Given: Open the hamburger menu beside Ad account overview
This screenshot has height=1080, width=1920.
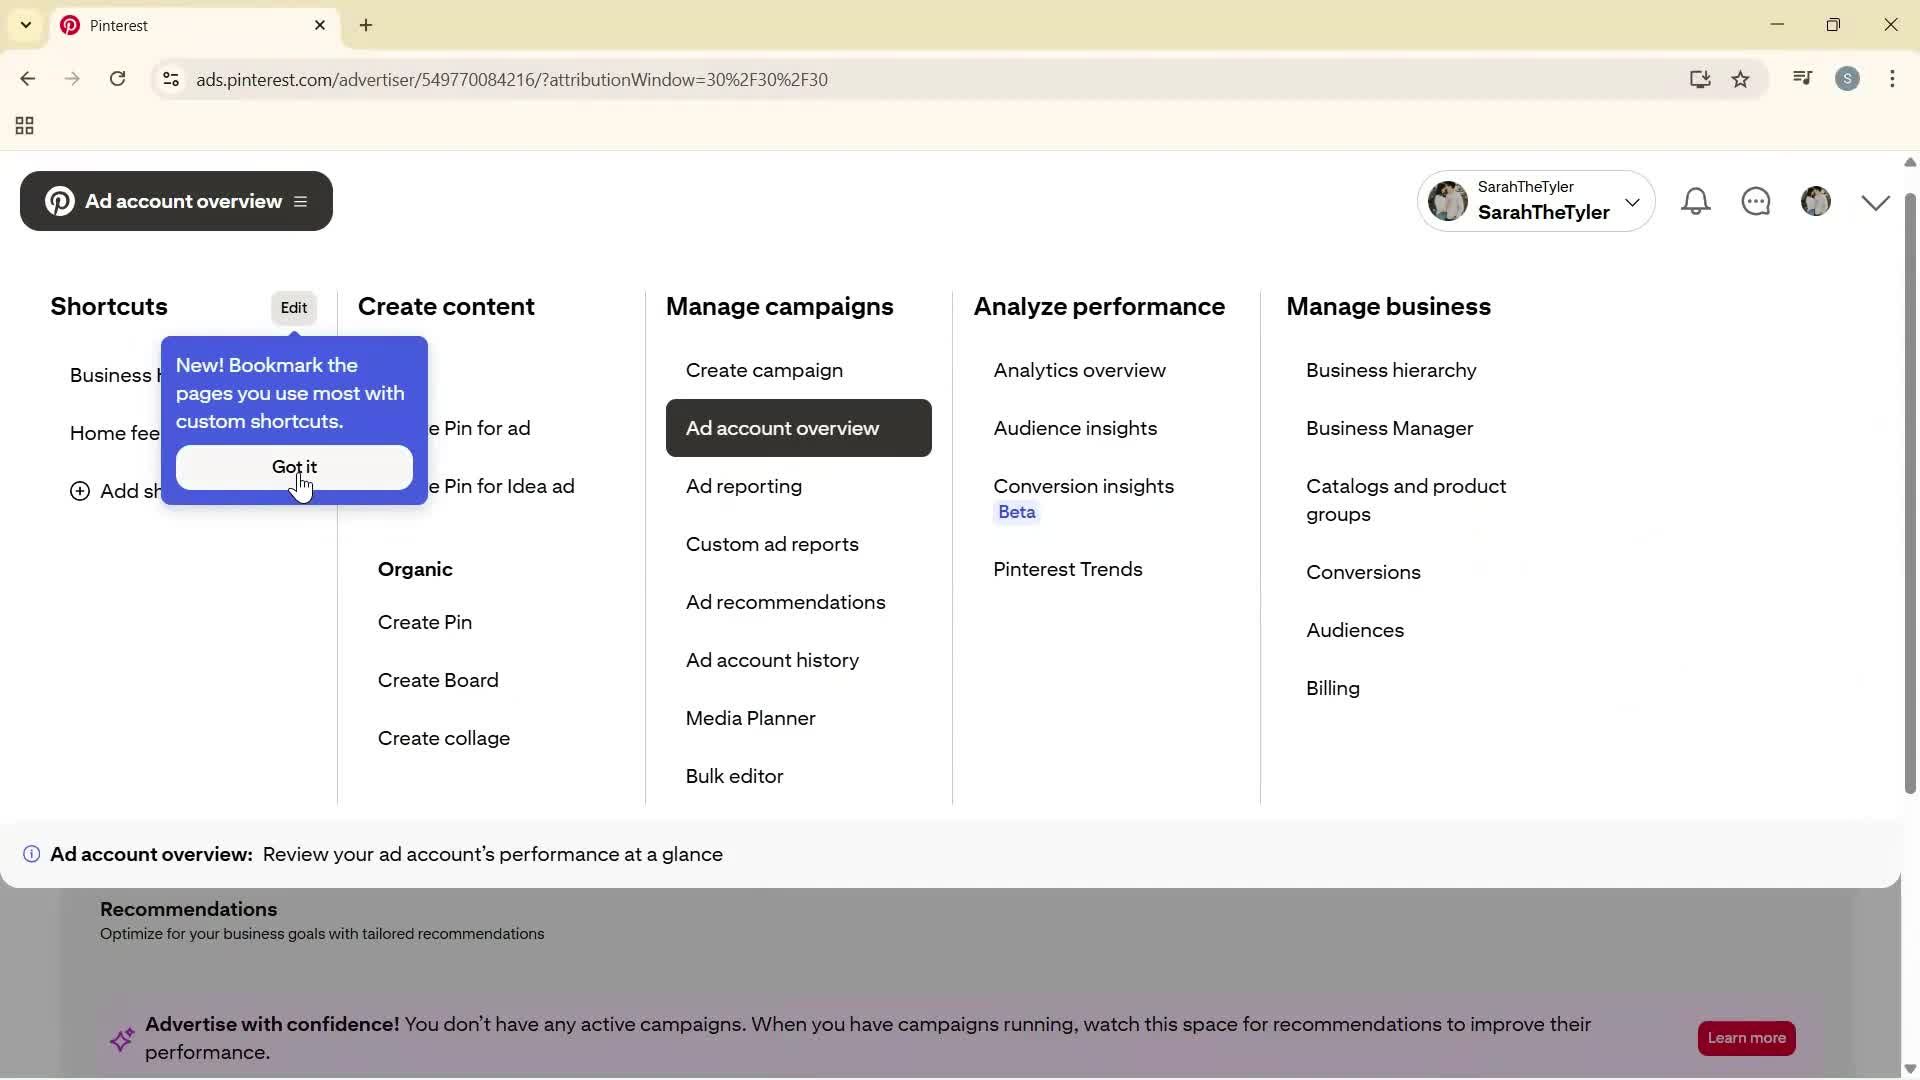Looking at the screenshot, I should tap(301, 201).
